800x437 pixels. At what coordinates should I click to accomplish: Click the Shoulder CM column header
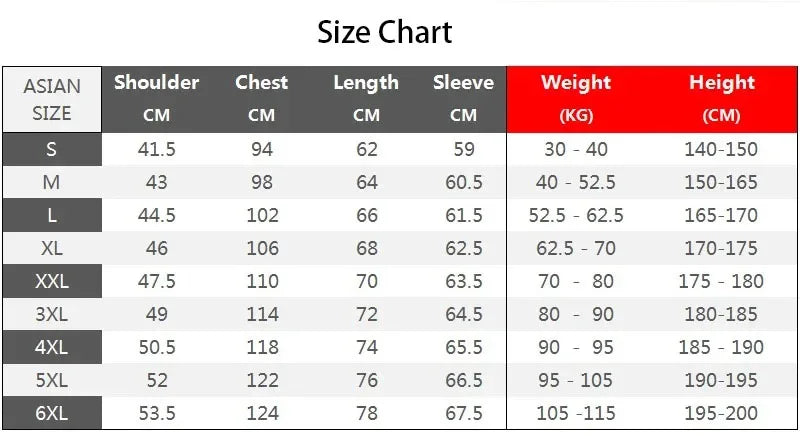tap(156, 98)
